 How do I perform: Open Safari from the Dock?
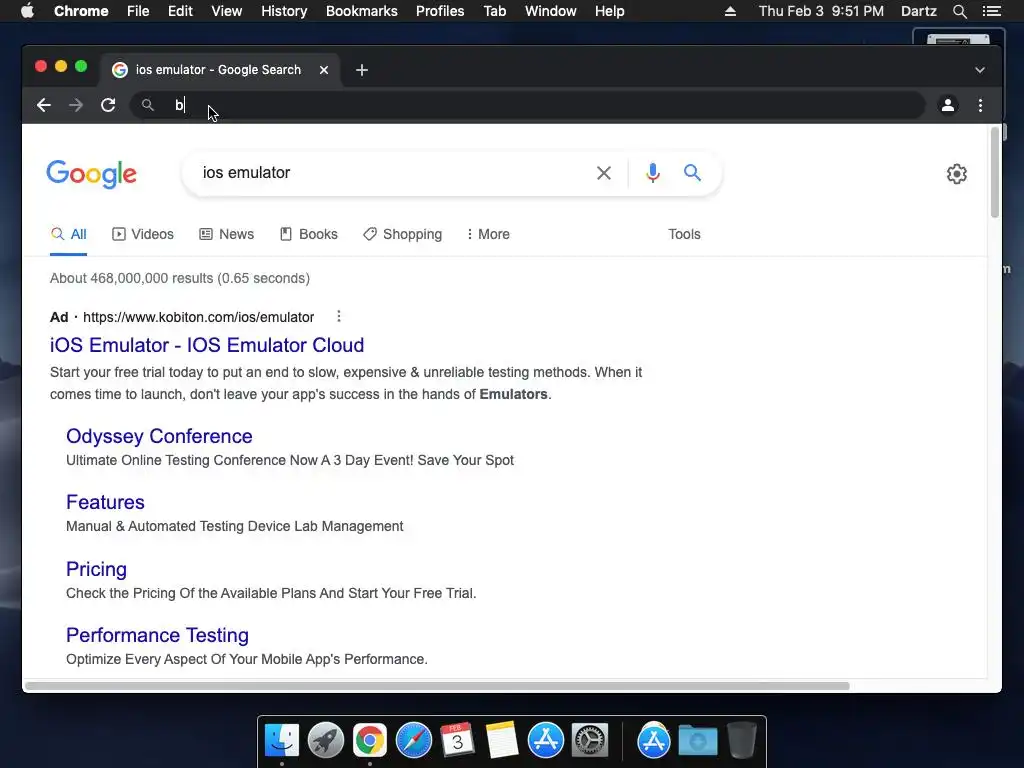pyautogui.click(x=414, y=741)
